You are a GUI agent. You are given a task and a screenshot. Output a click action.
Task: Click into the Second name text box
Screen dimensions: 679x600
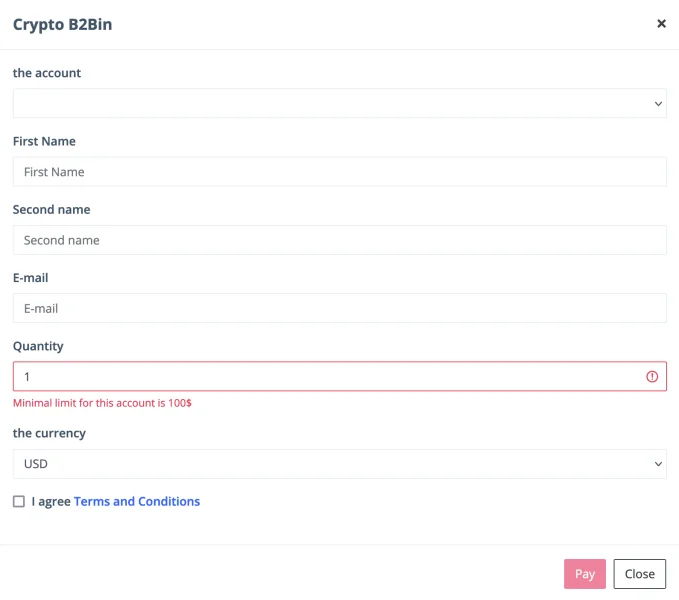(x=339, y=240)
